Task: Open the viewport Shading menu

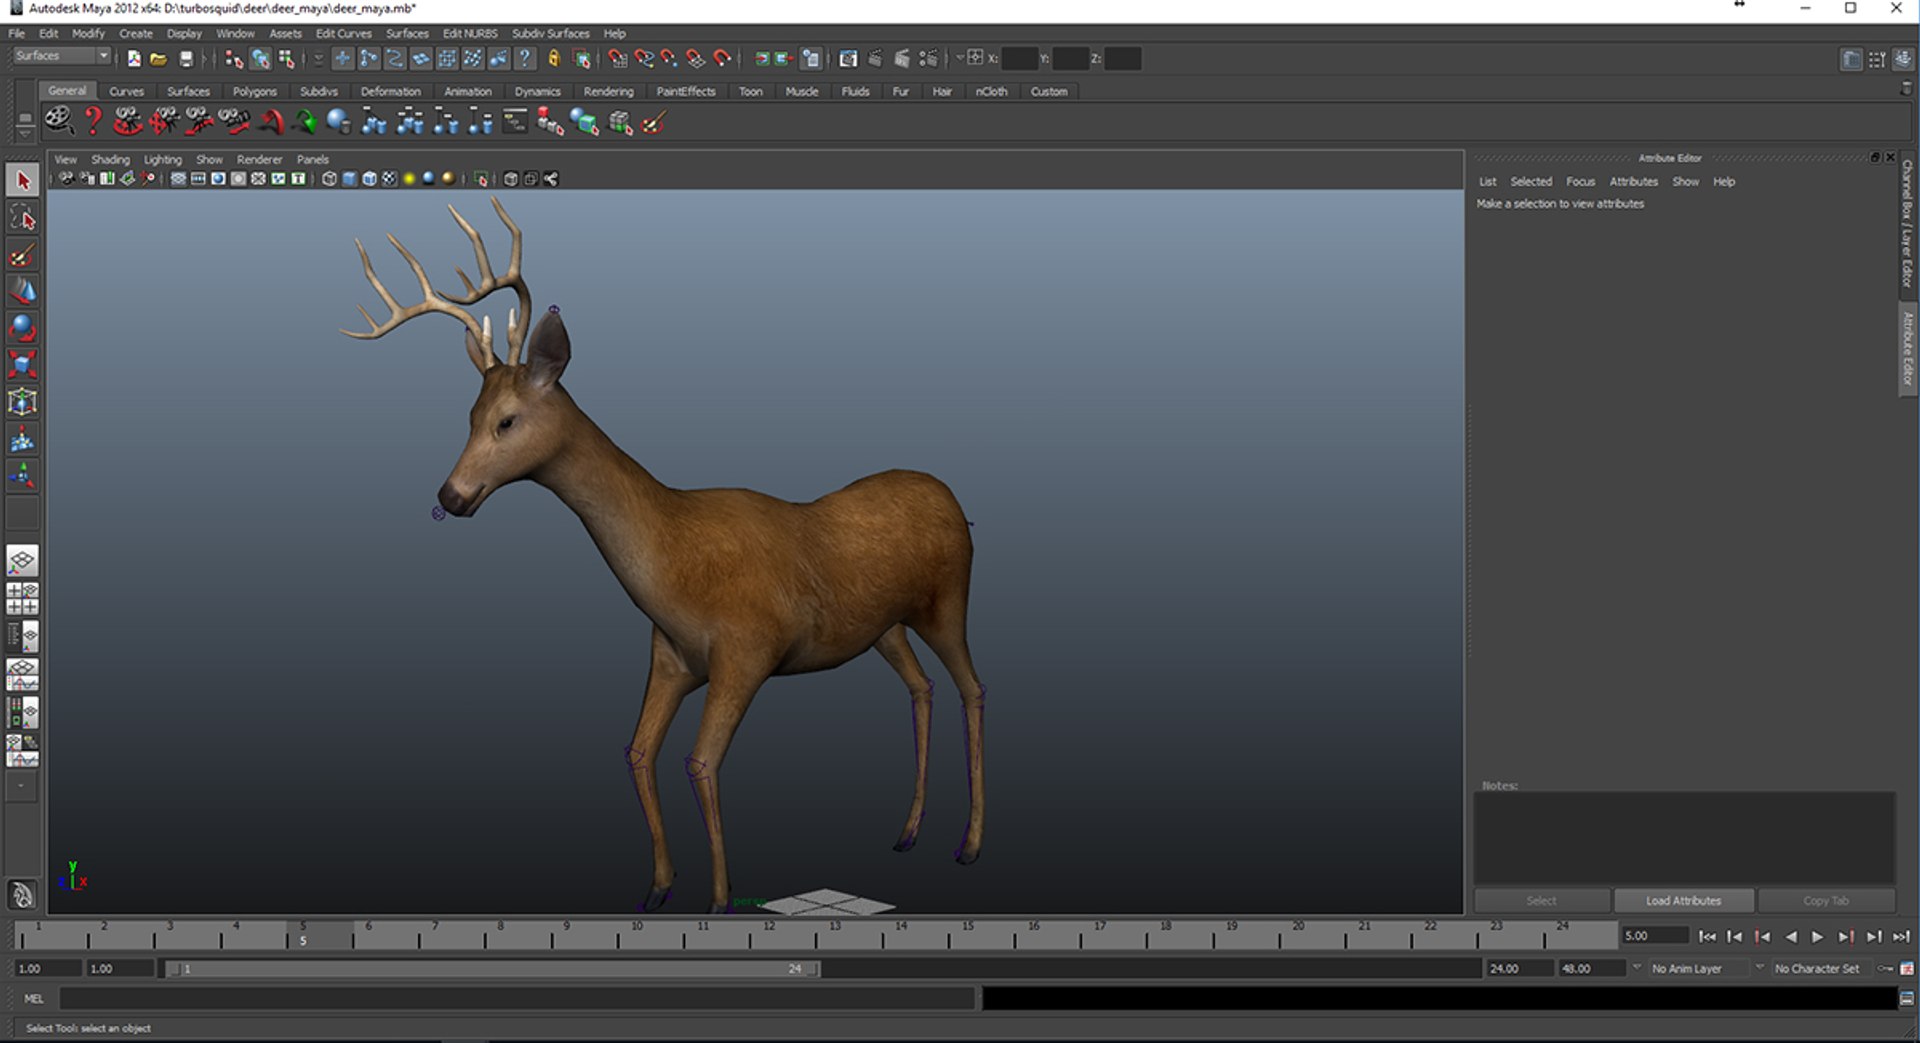Action: point(110,159)
